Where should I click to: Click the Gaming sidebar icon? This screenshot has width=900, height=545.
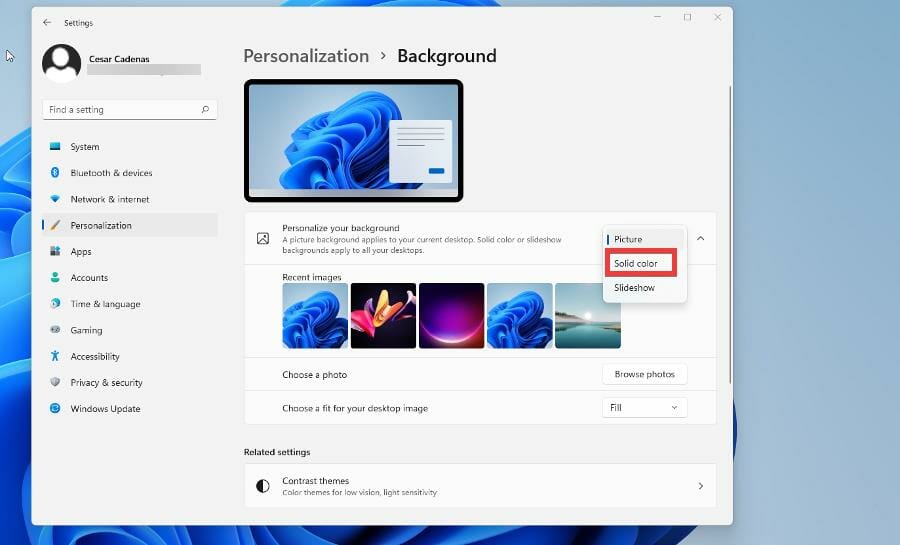[55, 330]
